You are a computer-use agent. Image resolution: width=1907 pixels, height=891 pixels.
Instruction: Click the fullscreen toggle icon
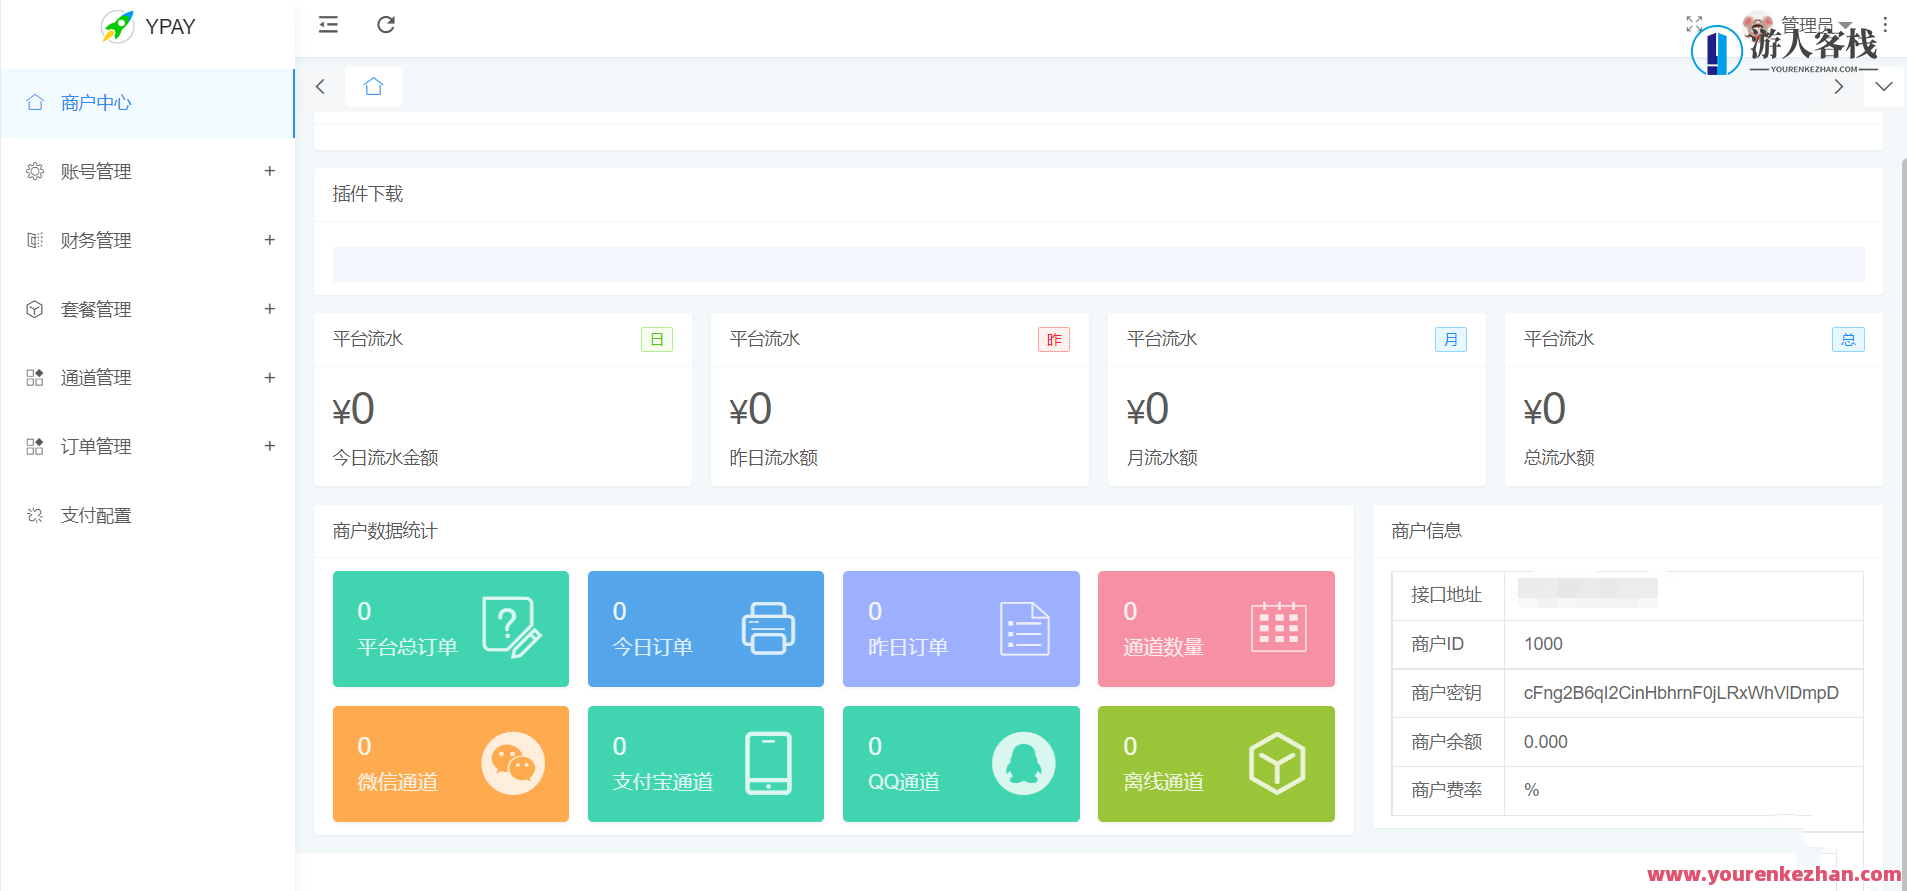1693,24
